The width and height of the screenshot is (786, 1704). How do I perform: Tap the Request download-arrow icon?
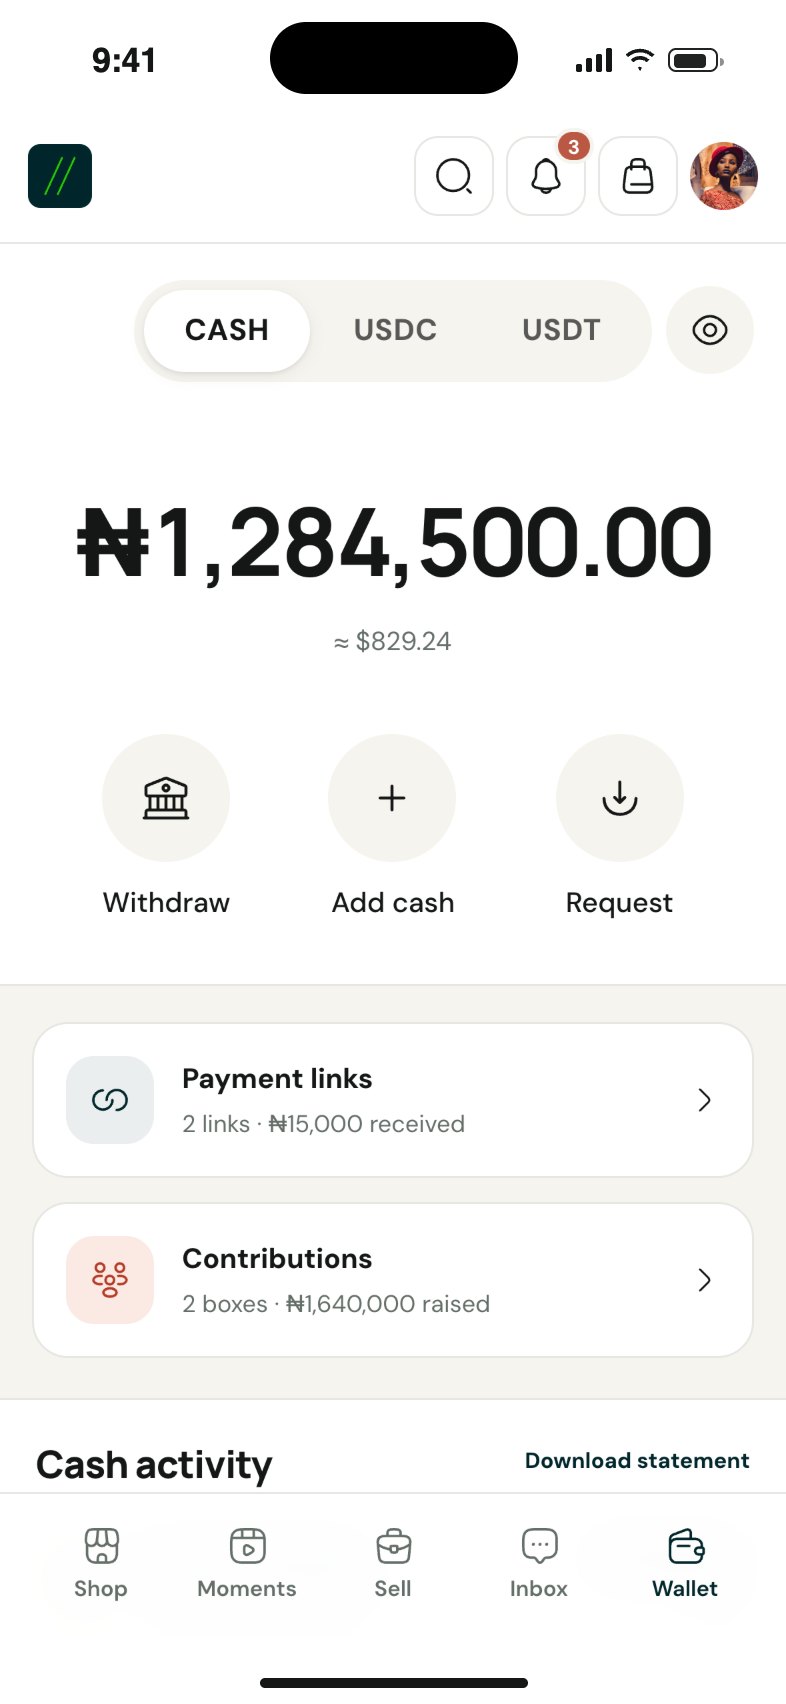620,798
